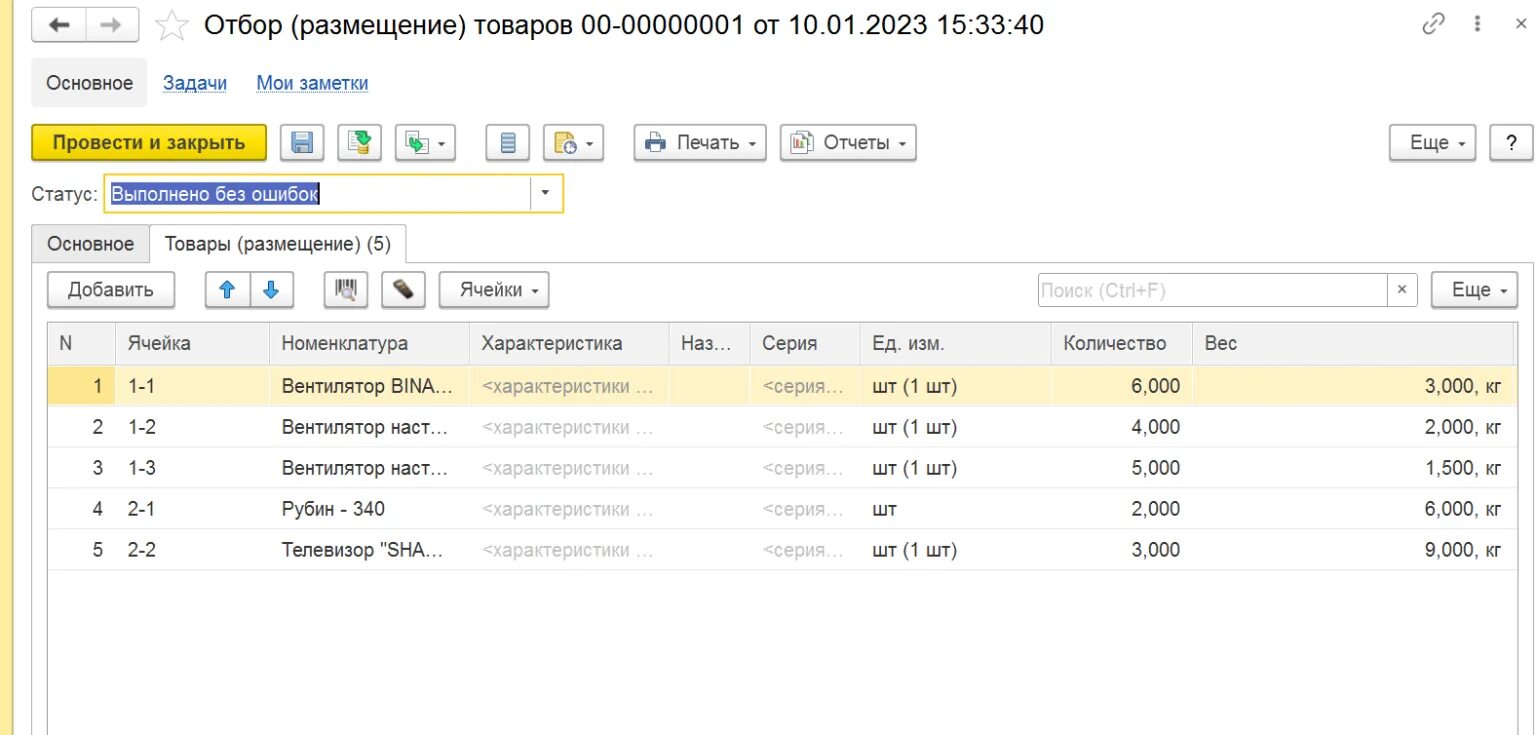The width and height of the screenshot is (1536, 735).
Task: Open the Печать dropdown menu
Action: click(x=700, y=143)
